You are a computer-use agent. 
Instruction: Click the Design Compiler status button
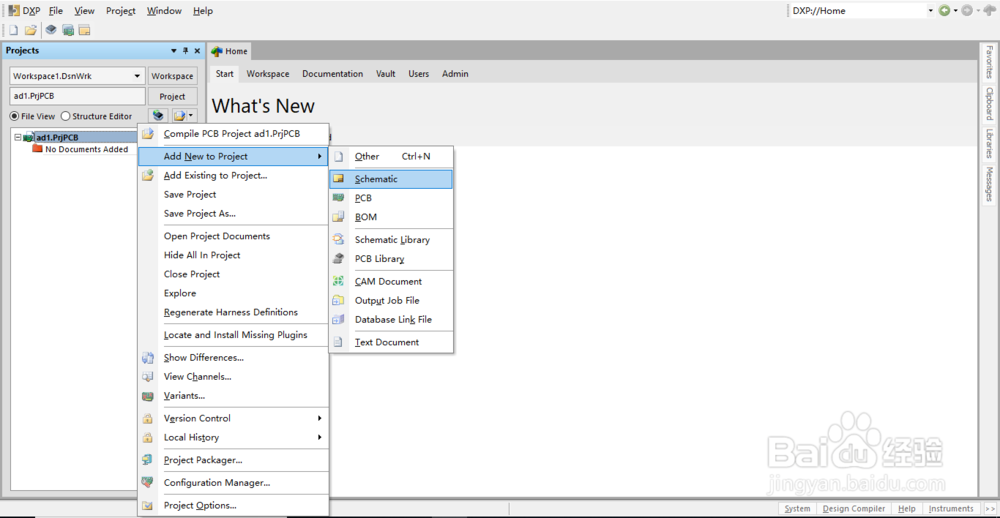[853, 508]
